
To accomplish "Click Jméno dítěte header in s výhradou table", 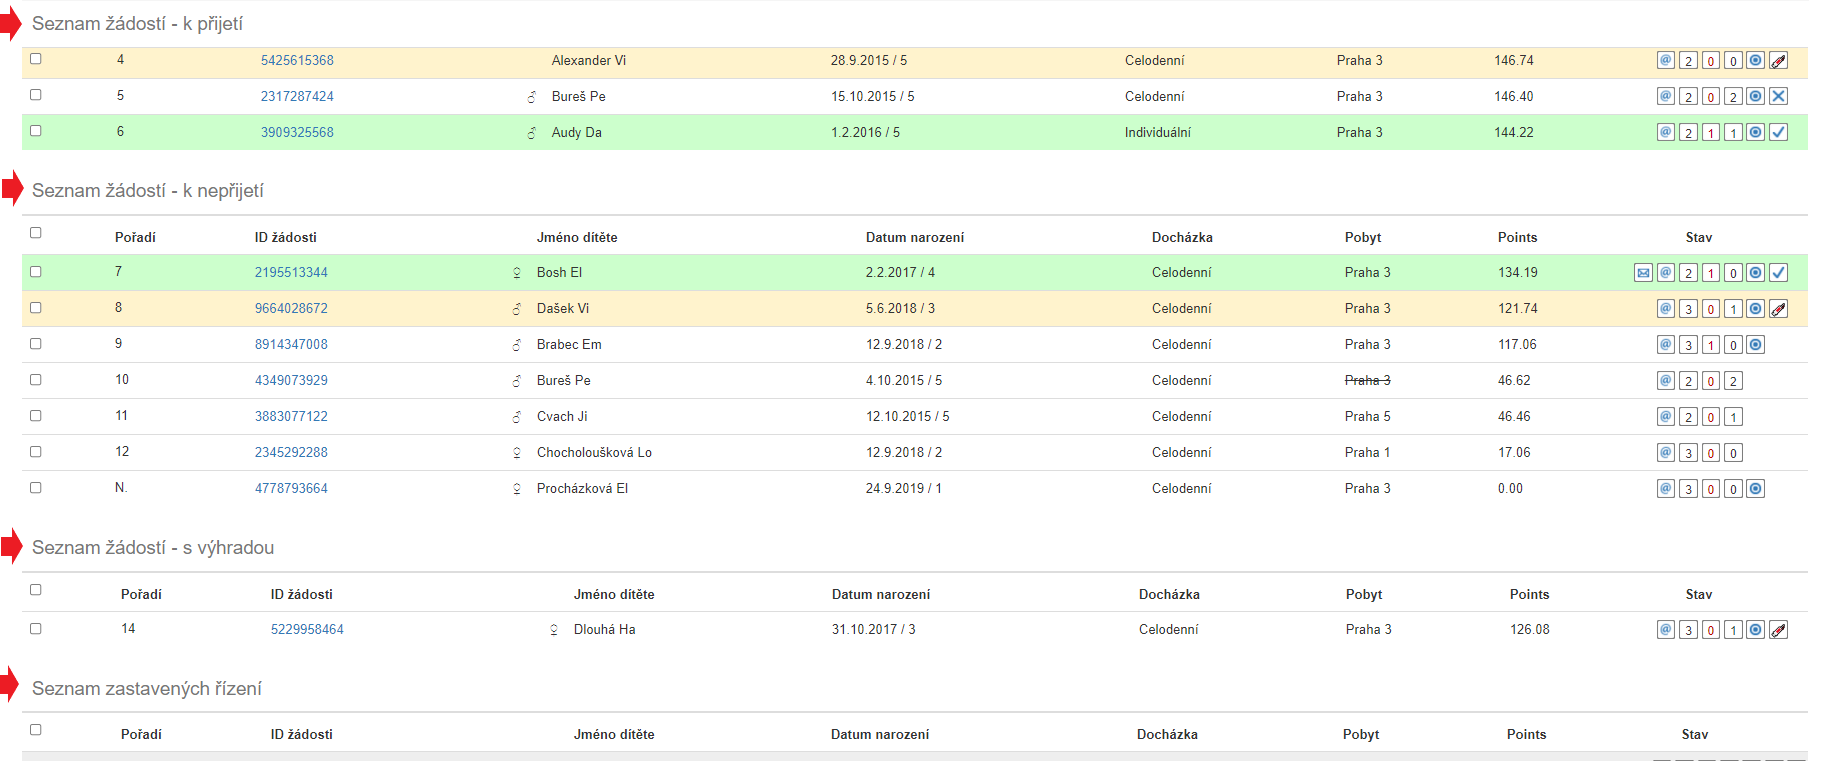I will pyautogui.click(x=614, y=594).
